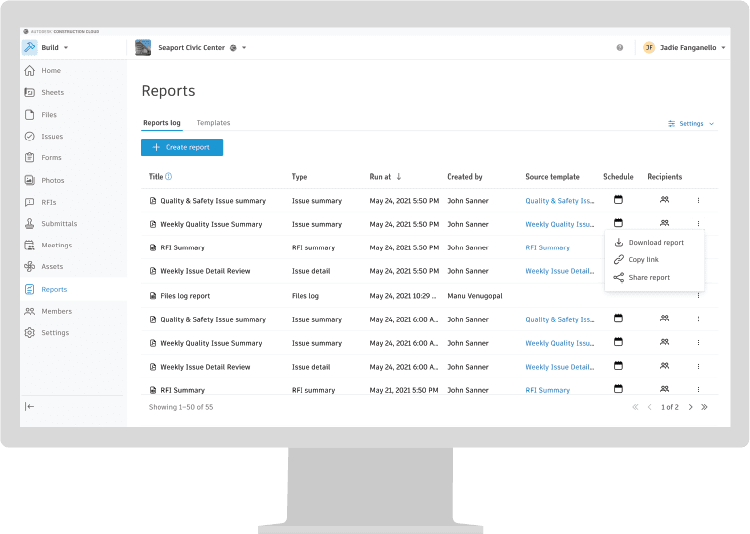This screenshot has width=750, height=534.
Task: Open schedule icon for 6:00 AM Quality & Safety row
Action: [x=618, y=318]
